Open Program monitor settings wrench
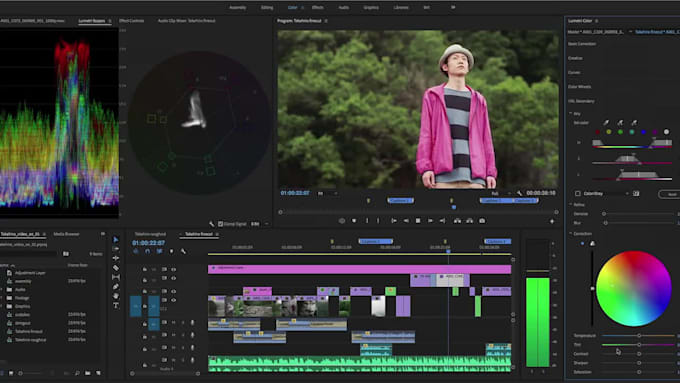This screenshot has height=383, width=680. [x=520, y=193]
